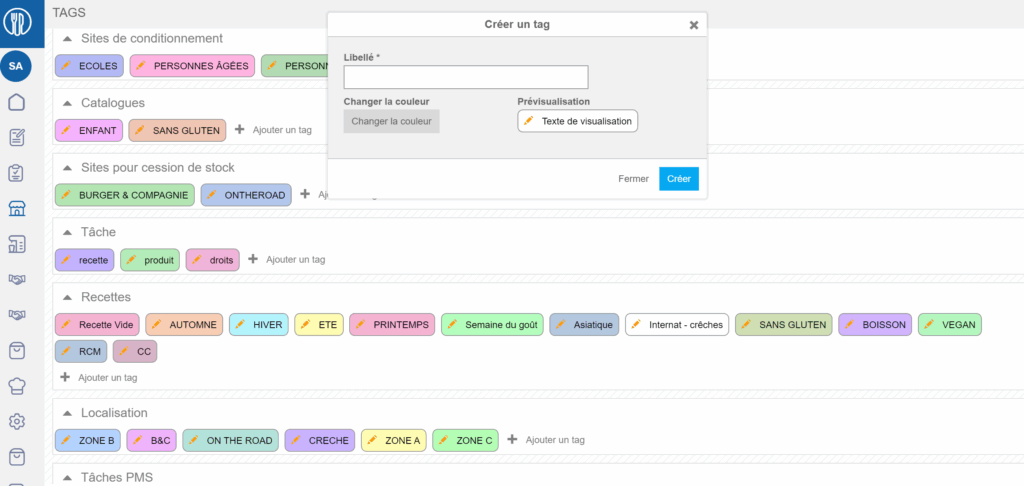
Task: Open the settings gear in sidebar
Action: 16,421
